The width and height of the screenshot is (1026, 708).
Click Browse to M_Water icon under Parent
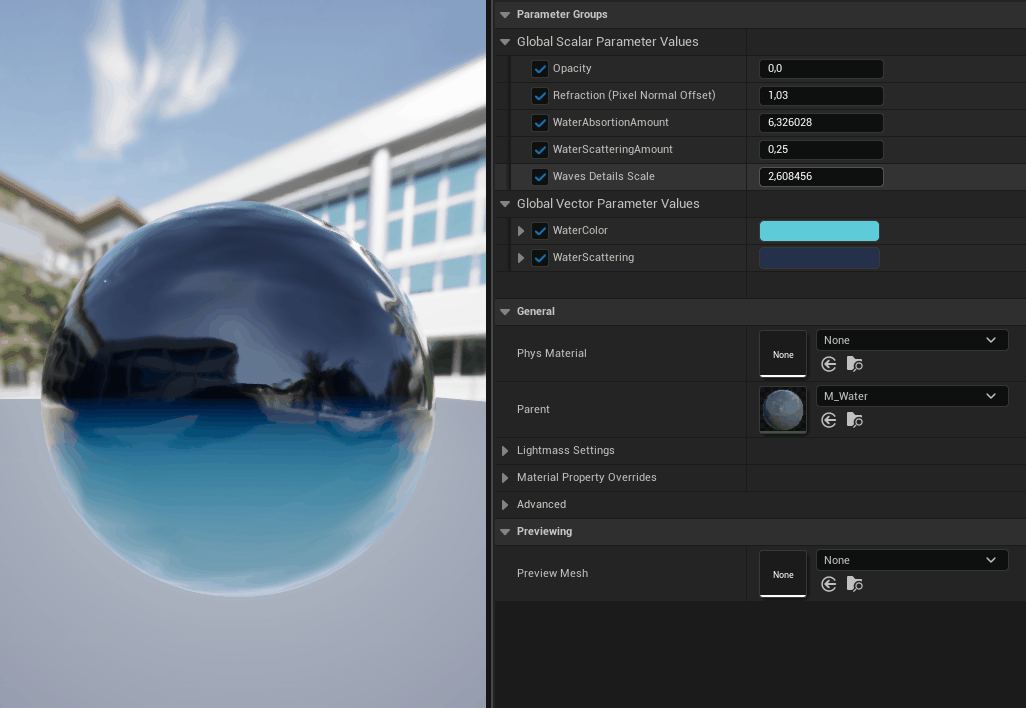pos(855,420)
